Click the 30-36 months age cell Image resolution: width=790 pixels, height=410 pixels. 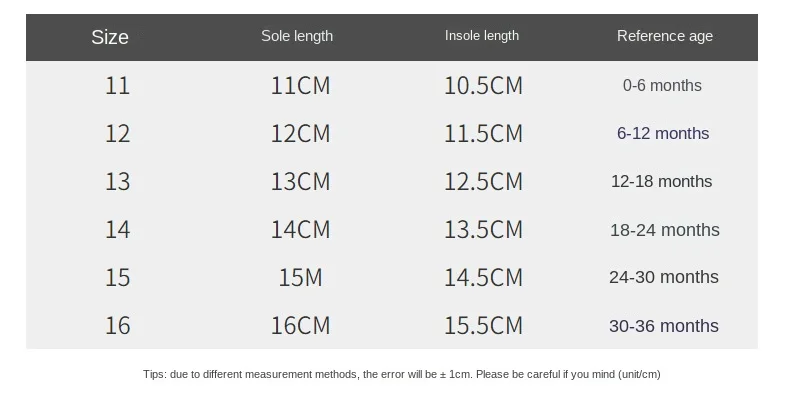point(664,326)
